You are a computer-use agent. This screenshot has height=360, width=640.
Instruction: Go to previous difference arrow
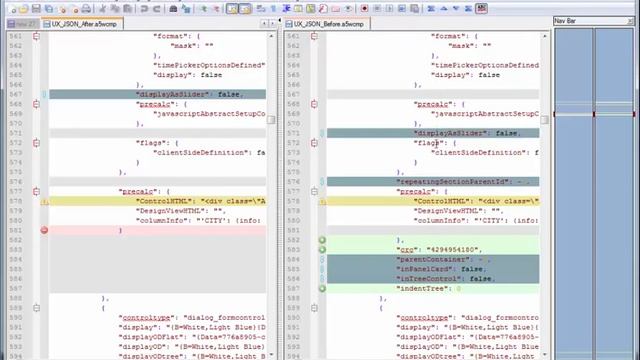point(444,9)
